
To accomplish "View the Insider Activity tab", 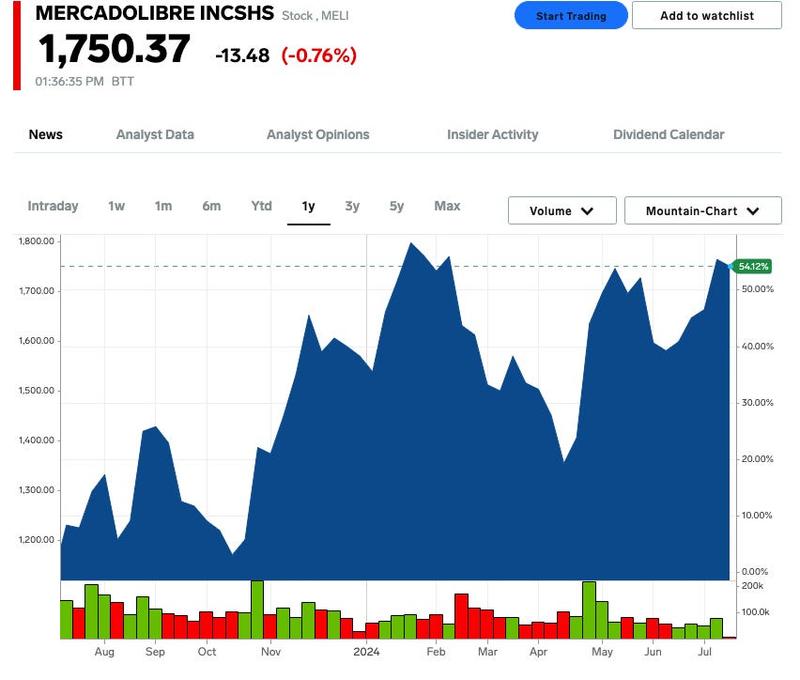I will click(492, 135).
